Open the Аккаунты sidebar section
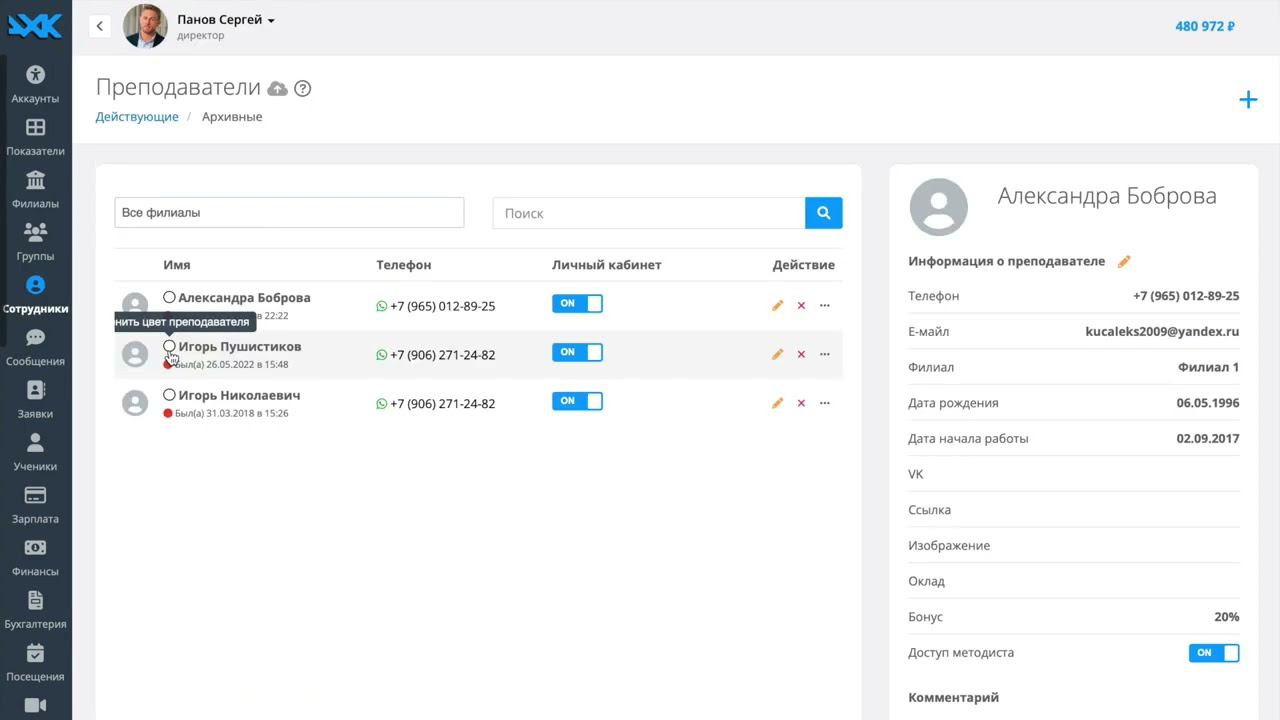 [x=35, y=84]
